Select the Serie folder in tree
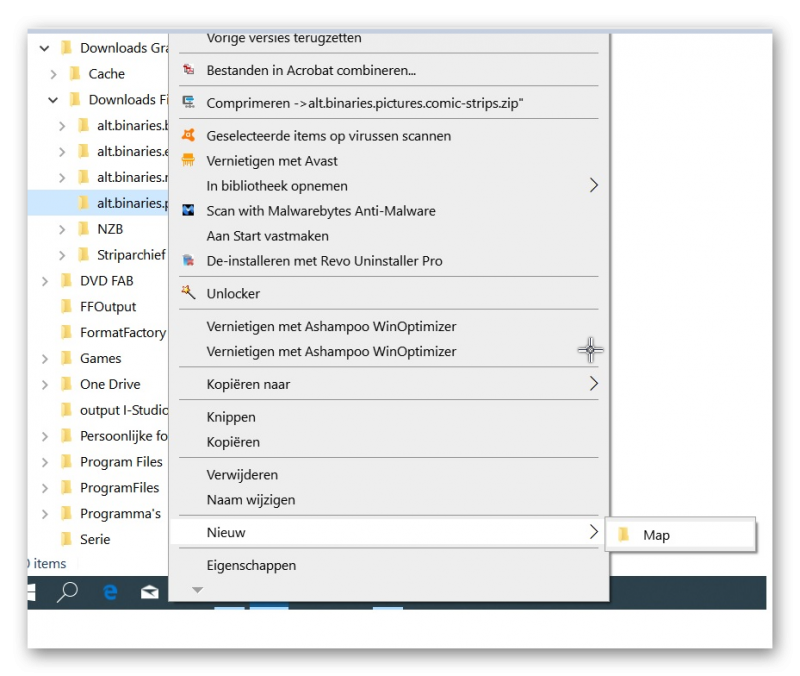 (x=95, y=539)
